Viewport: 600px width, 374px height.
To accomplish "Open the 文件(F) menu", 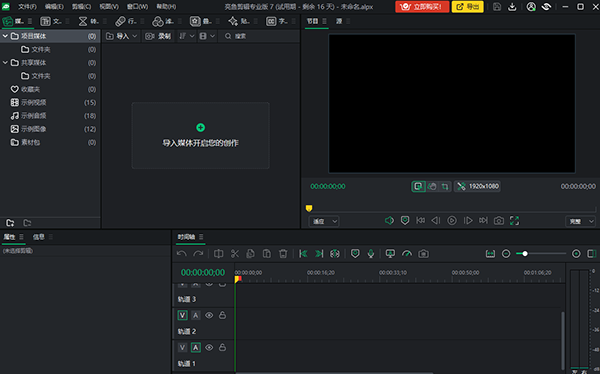I will coord(27,7).
